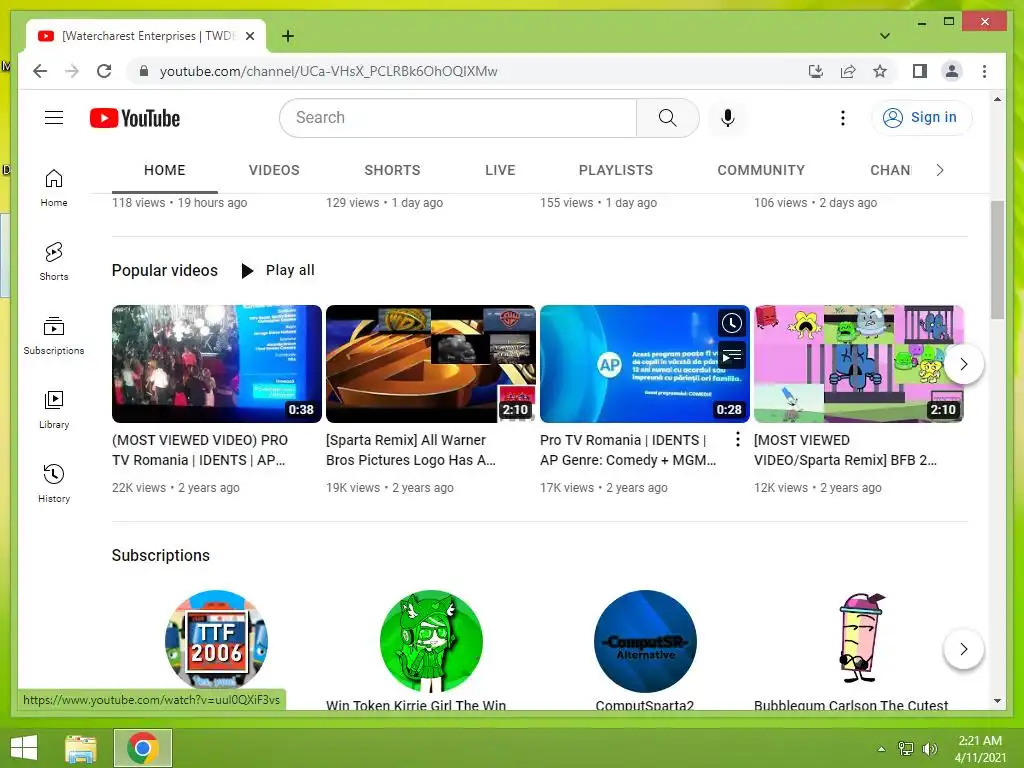
Task: Click the scrollbar down arrow
Action: (x=997, y=701)
